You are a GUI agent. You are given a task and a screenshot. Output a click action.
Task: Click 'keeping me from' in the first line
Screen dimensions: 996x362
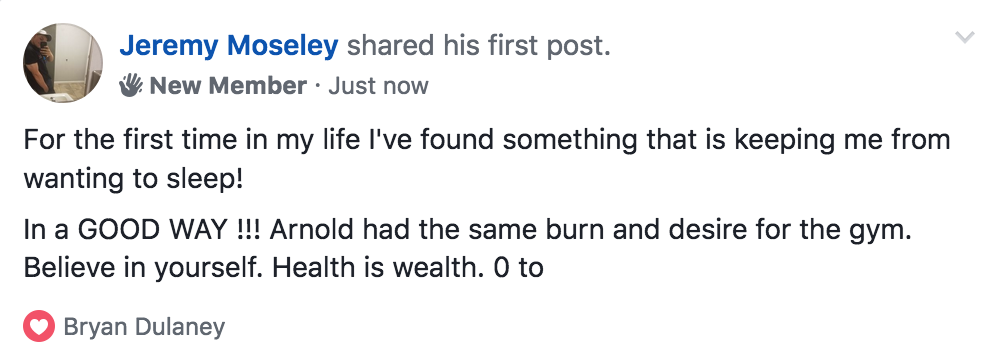click(x=842, y=141)
